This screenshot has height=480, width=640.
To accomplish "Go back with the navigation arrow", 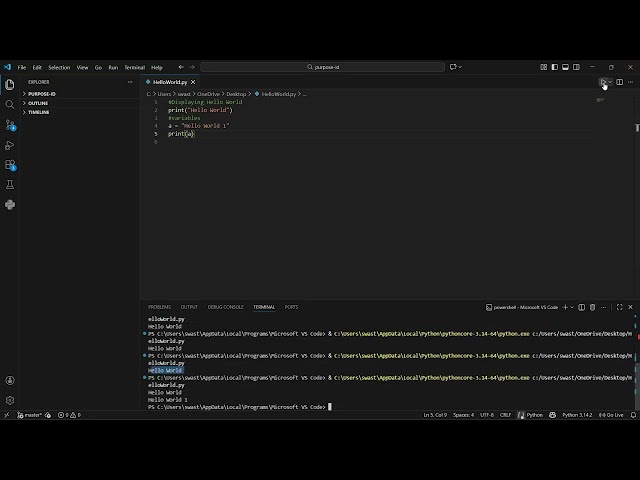I will click(x=181, y=67).
